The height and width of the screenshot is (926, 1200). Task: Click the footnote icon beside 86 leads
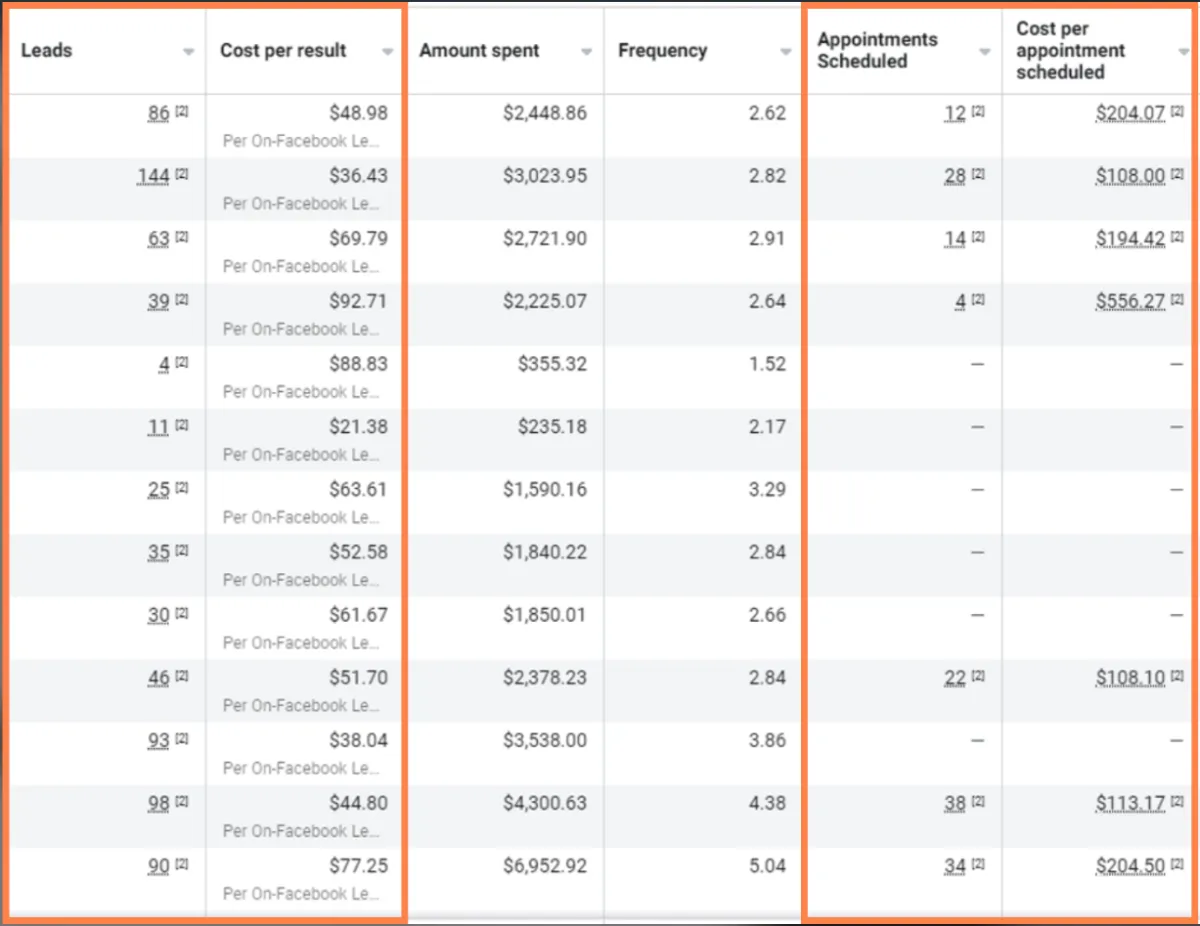(181, 112)
